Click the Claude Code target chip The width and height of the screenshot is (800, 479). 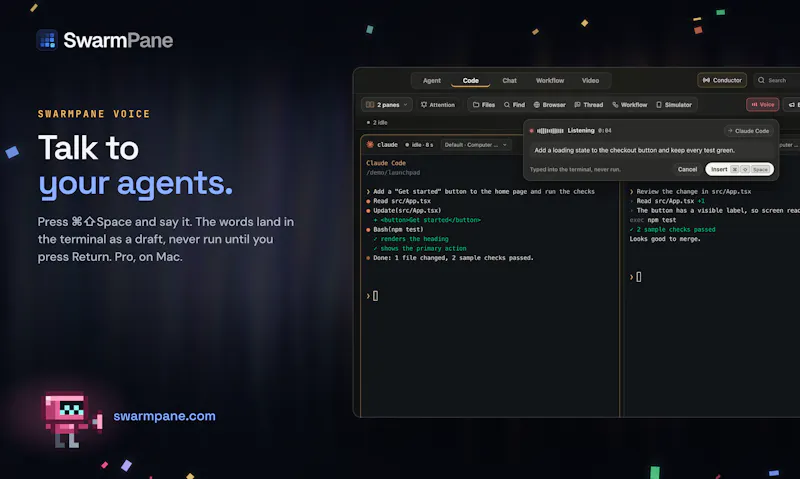pyautogui.click(x=748, y=131)
